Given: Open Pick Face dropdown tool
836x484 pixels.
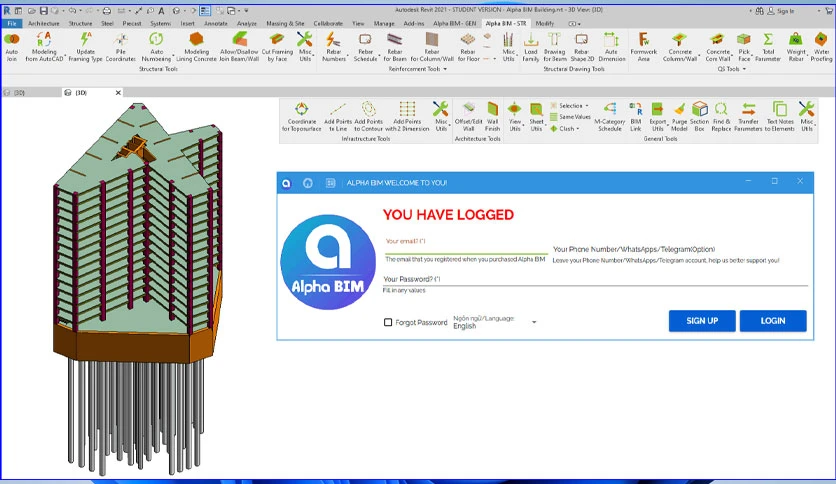Looking at the screenshot, I should coord(744,46).
